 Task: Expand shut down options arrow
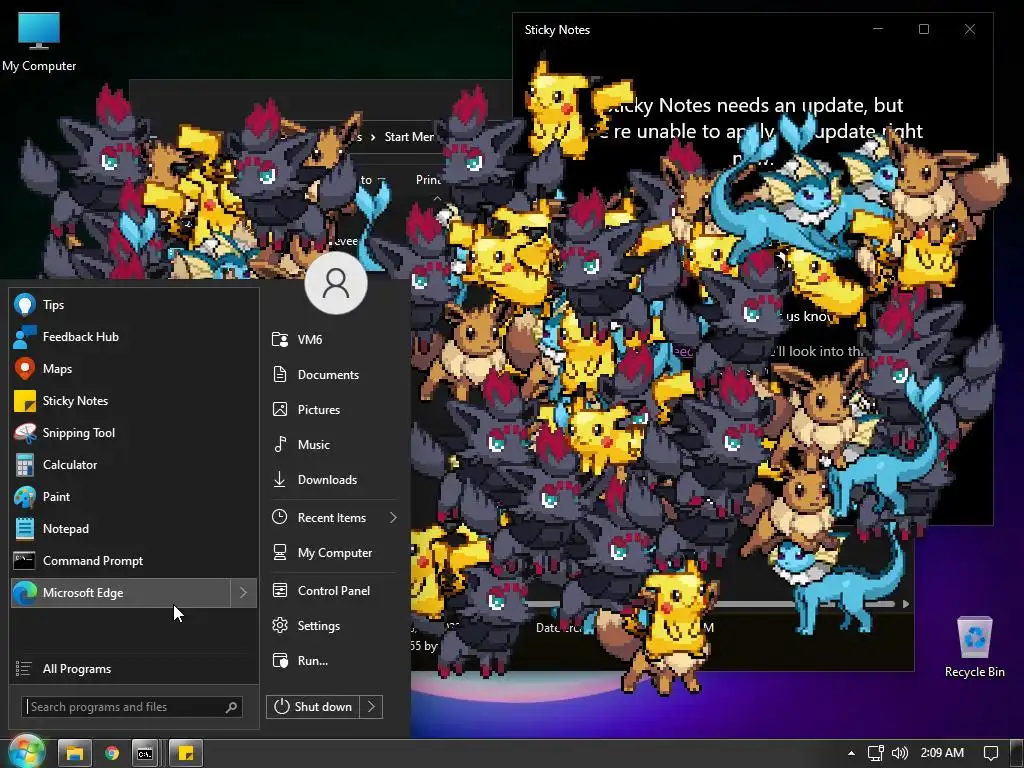point(371,707)
